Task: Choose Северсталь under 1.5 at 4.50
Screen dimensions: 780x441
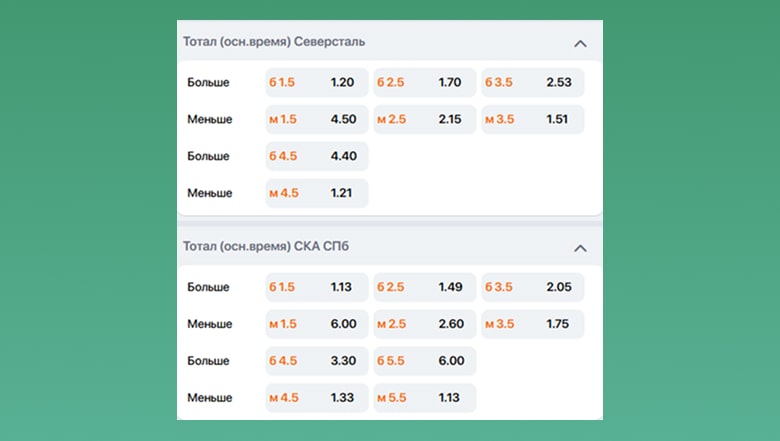Action: tap(317, 119)
